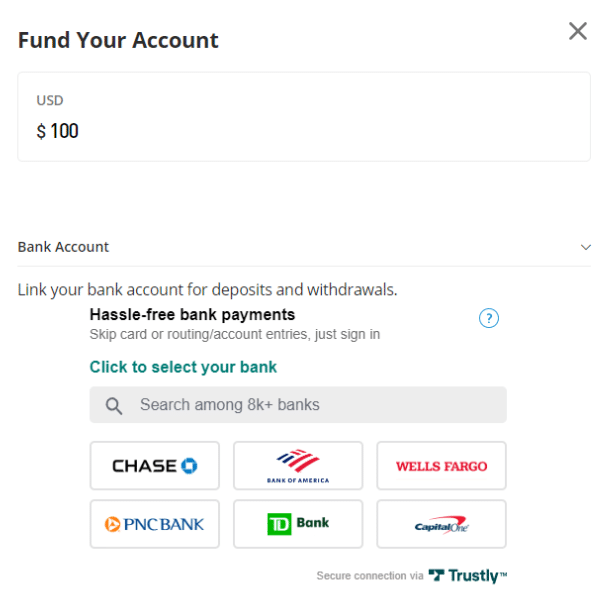Pick the Capital One bank option
The width and height of the screenshot is (610, 615).
[x=441, y=524]
